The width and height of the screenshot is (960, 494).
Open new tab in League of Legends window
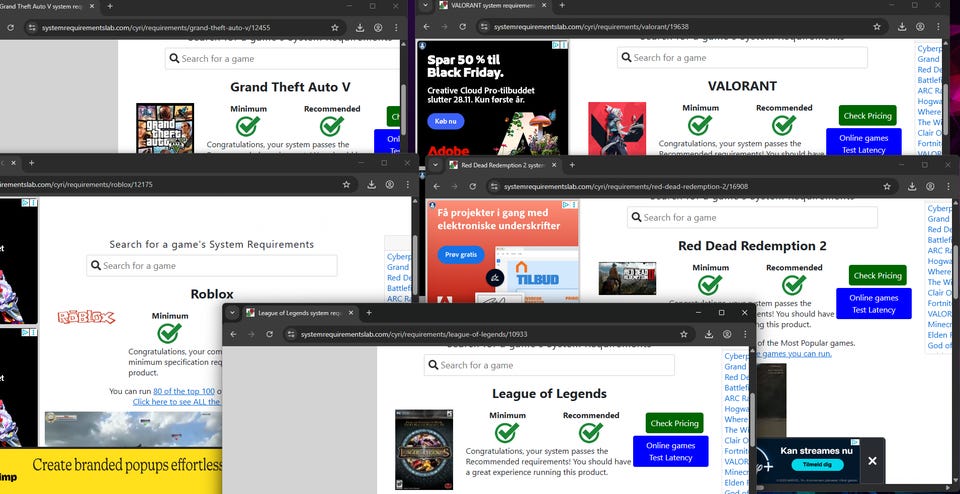click(x=369, y=313)
